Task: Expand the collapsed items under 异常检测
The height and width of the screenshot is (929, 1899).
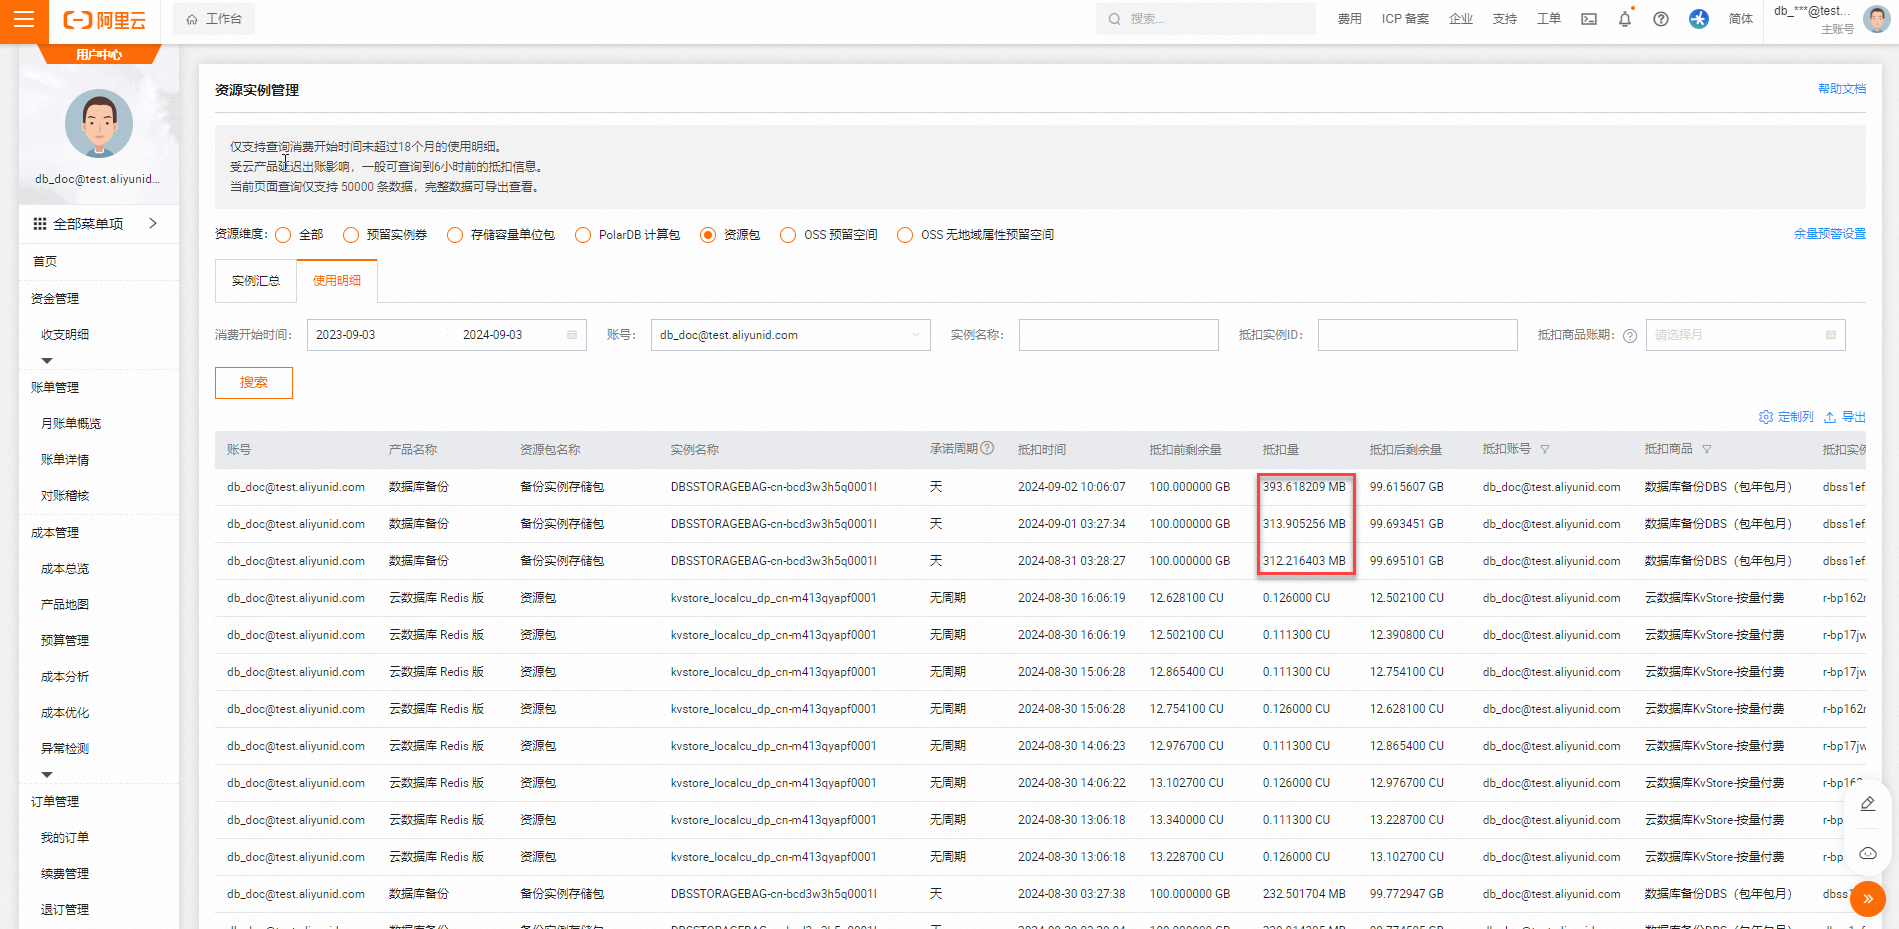Action: 47,774
